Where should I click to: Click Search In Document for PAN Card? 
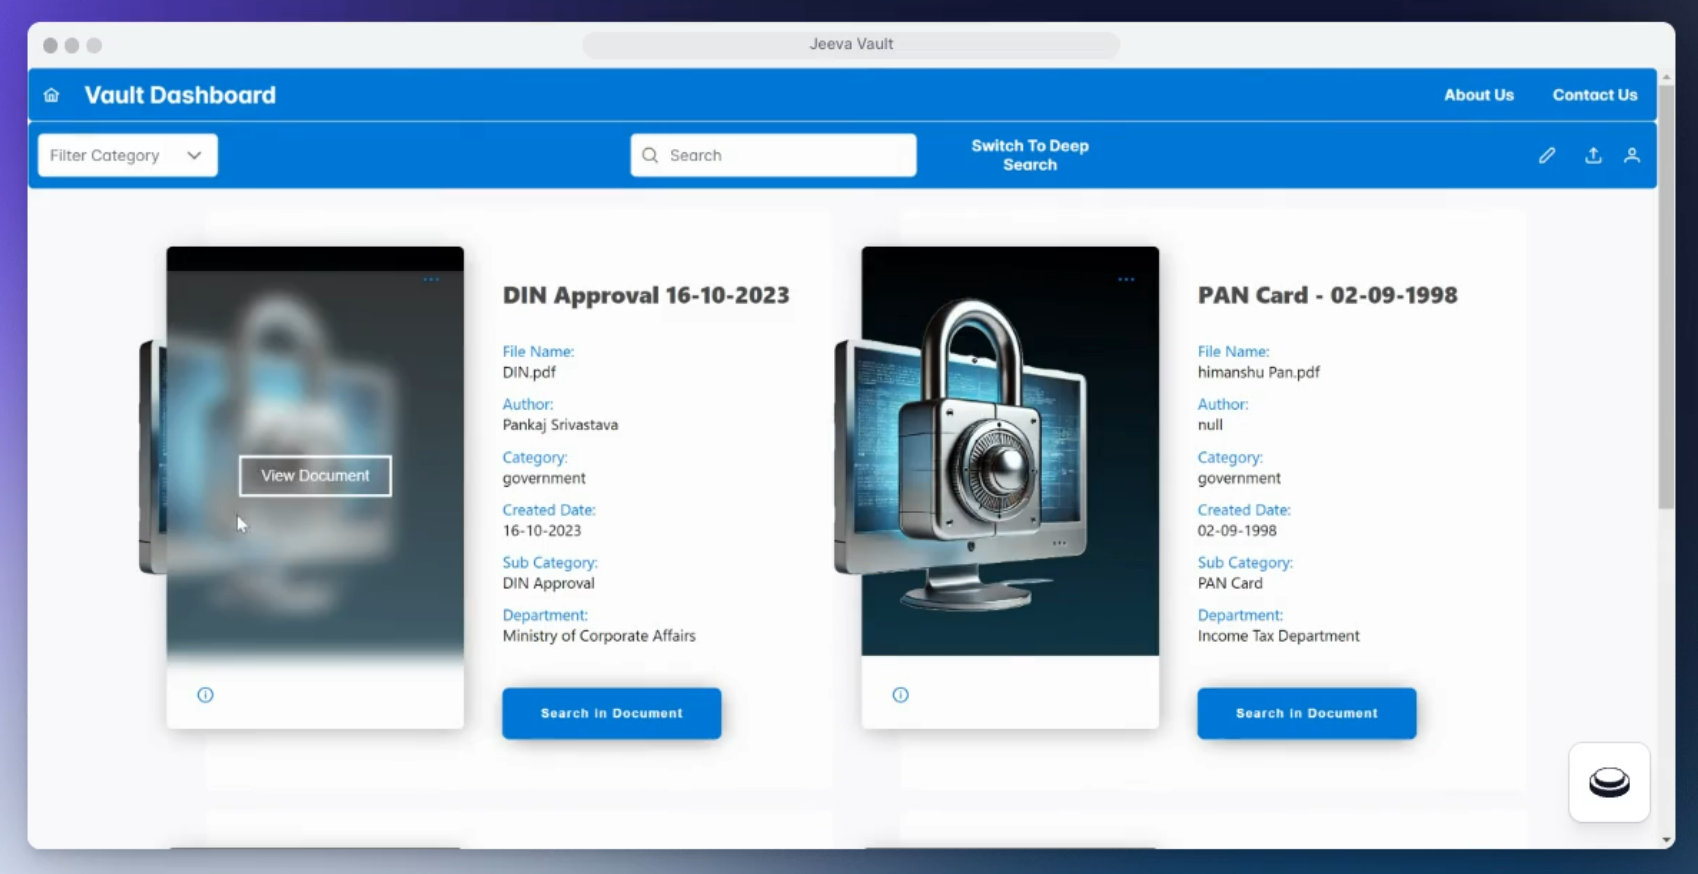pyautogui.click(x=1307, y=713)
